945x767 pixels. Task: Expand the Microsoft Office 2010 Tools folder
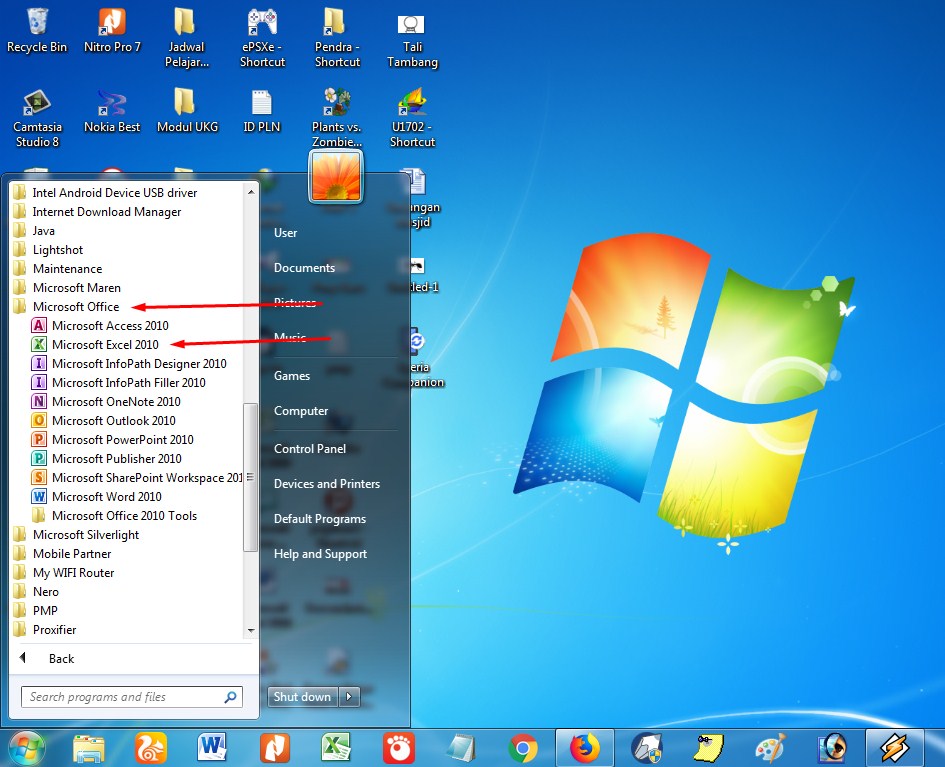click(x=124, y=516)
